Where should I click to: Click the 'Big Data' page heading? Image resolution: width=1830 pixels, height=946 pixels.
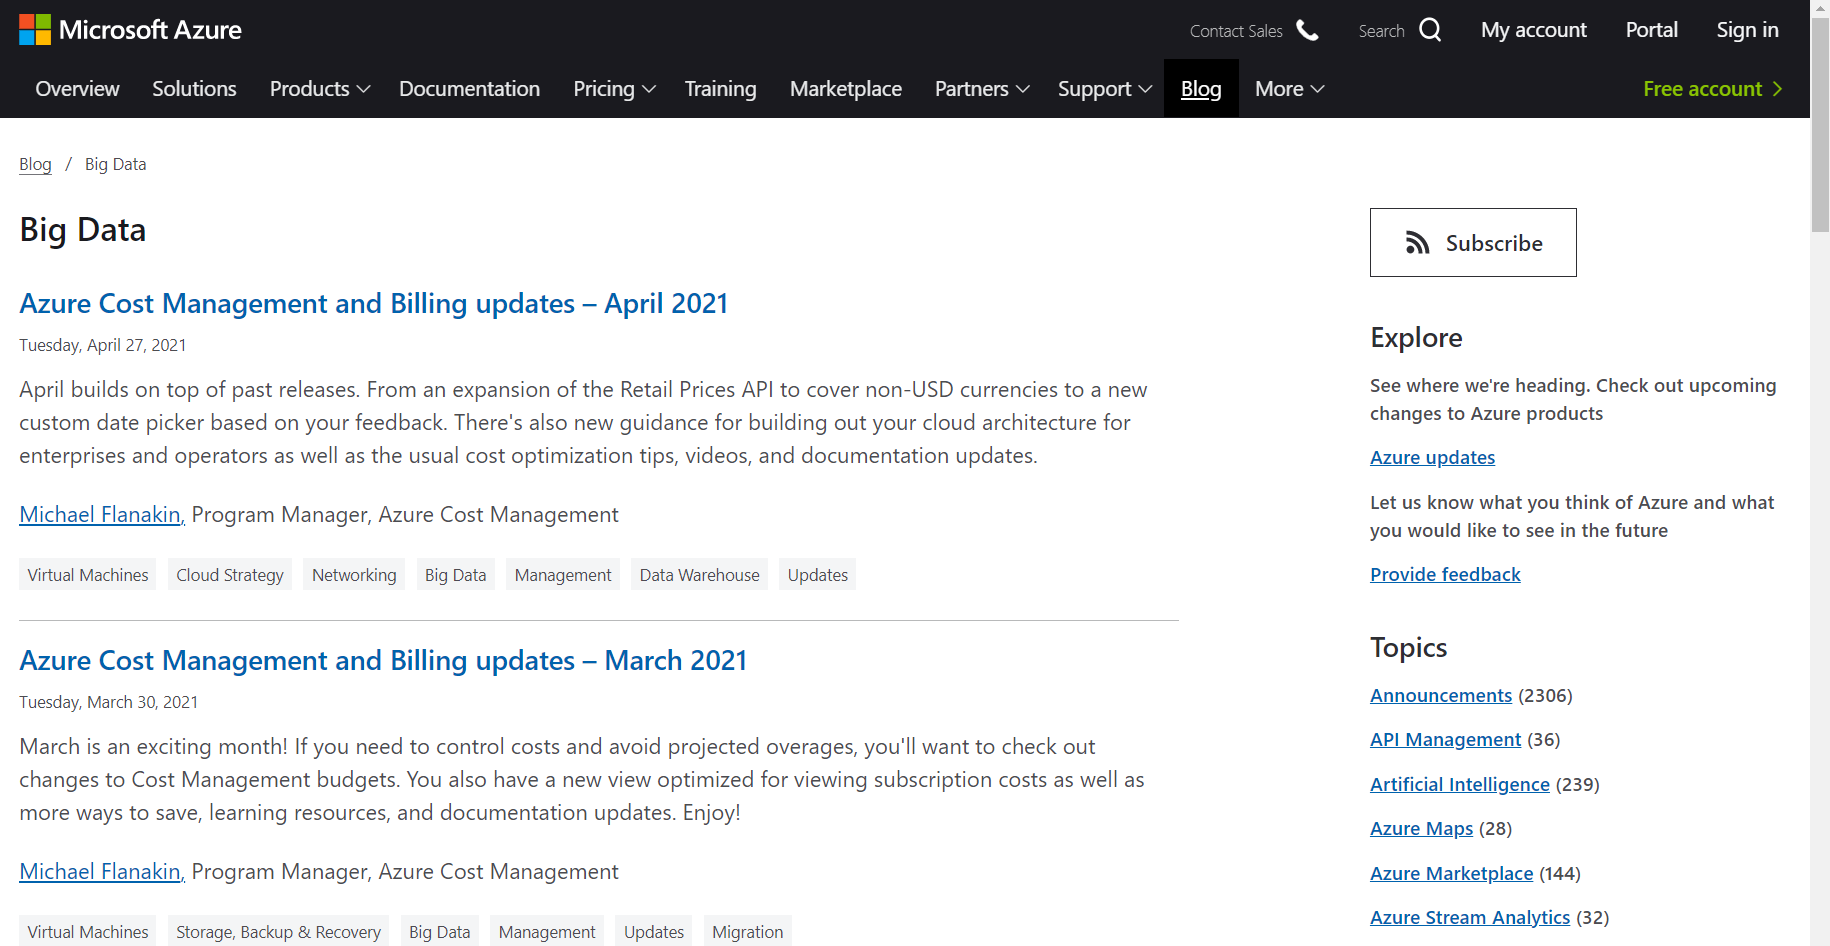[x=83, y=230]
